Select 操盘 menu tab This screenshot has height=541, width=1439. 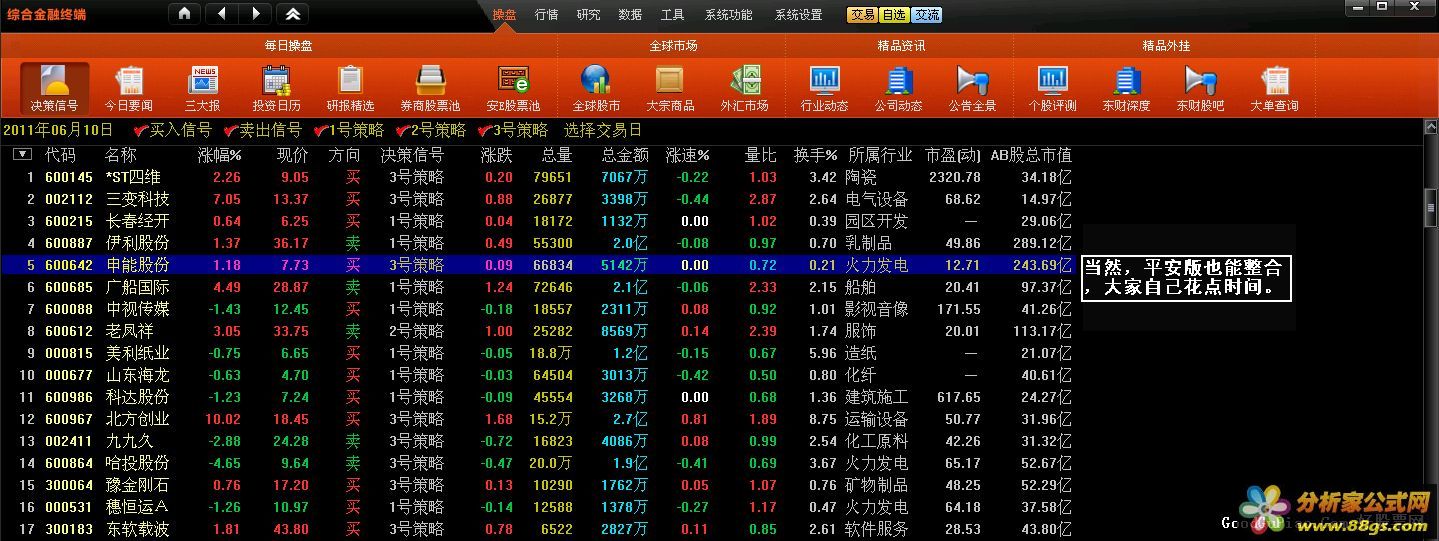(504, 15)
